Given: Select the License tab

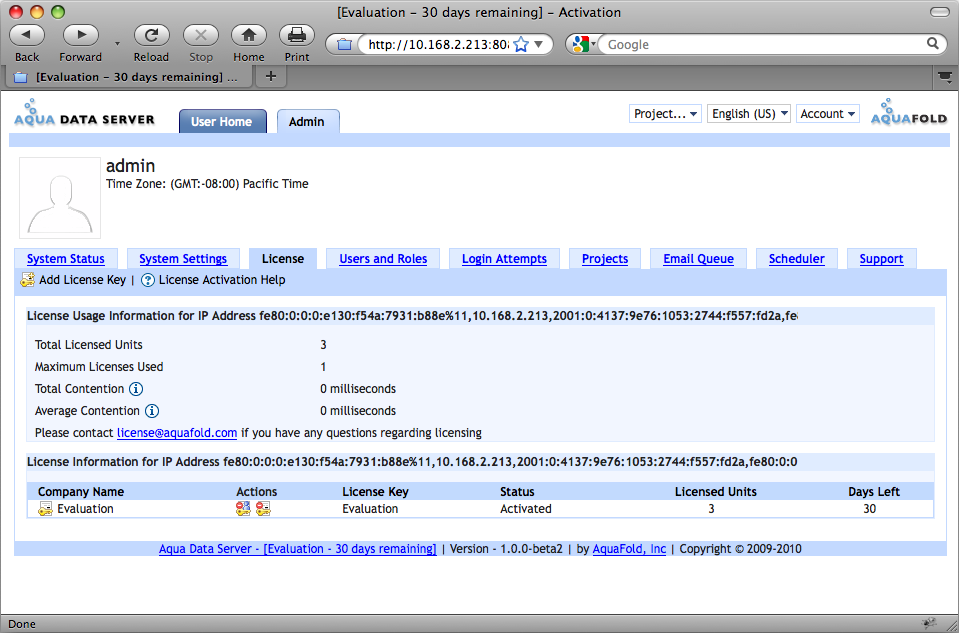Looking at the screenshot, I should point(283,259).
